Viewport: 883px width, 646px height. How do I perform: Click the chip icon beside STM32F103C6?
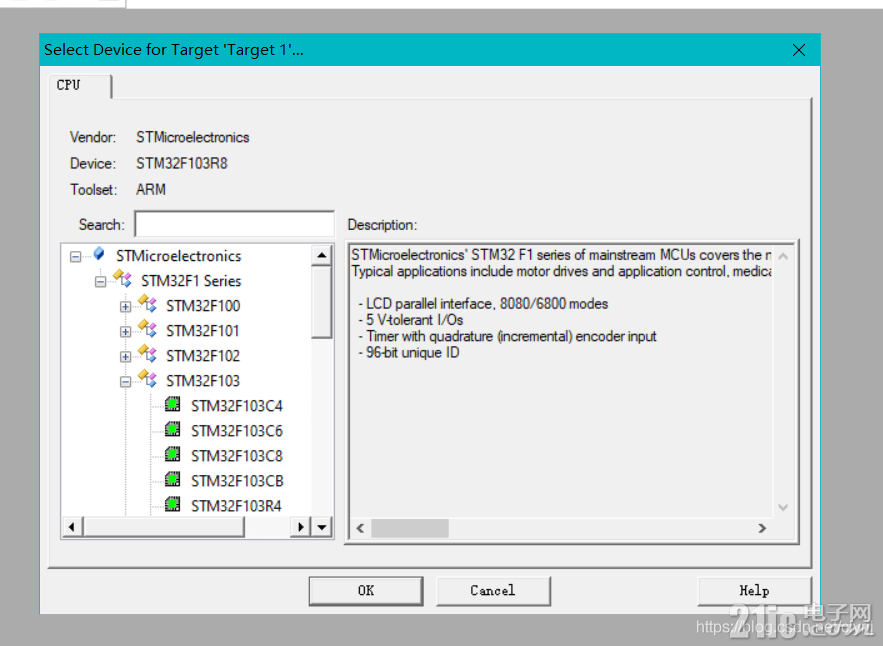[x=173, y=429]
